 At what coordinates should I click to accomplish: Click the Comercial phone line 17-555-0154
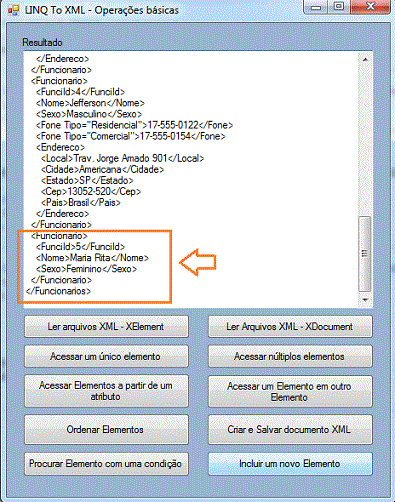click(131, 136)
